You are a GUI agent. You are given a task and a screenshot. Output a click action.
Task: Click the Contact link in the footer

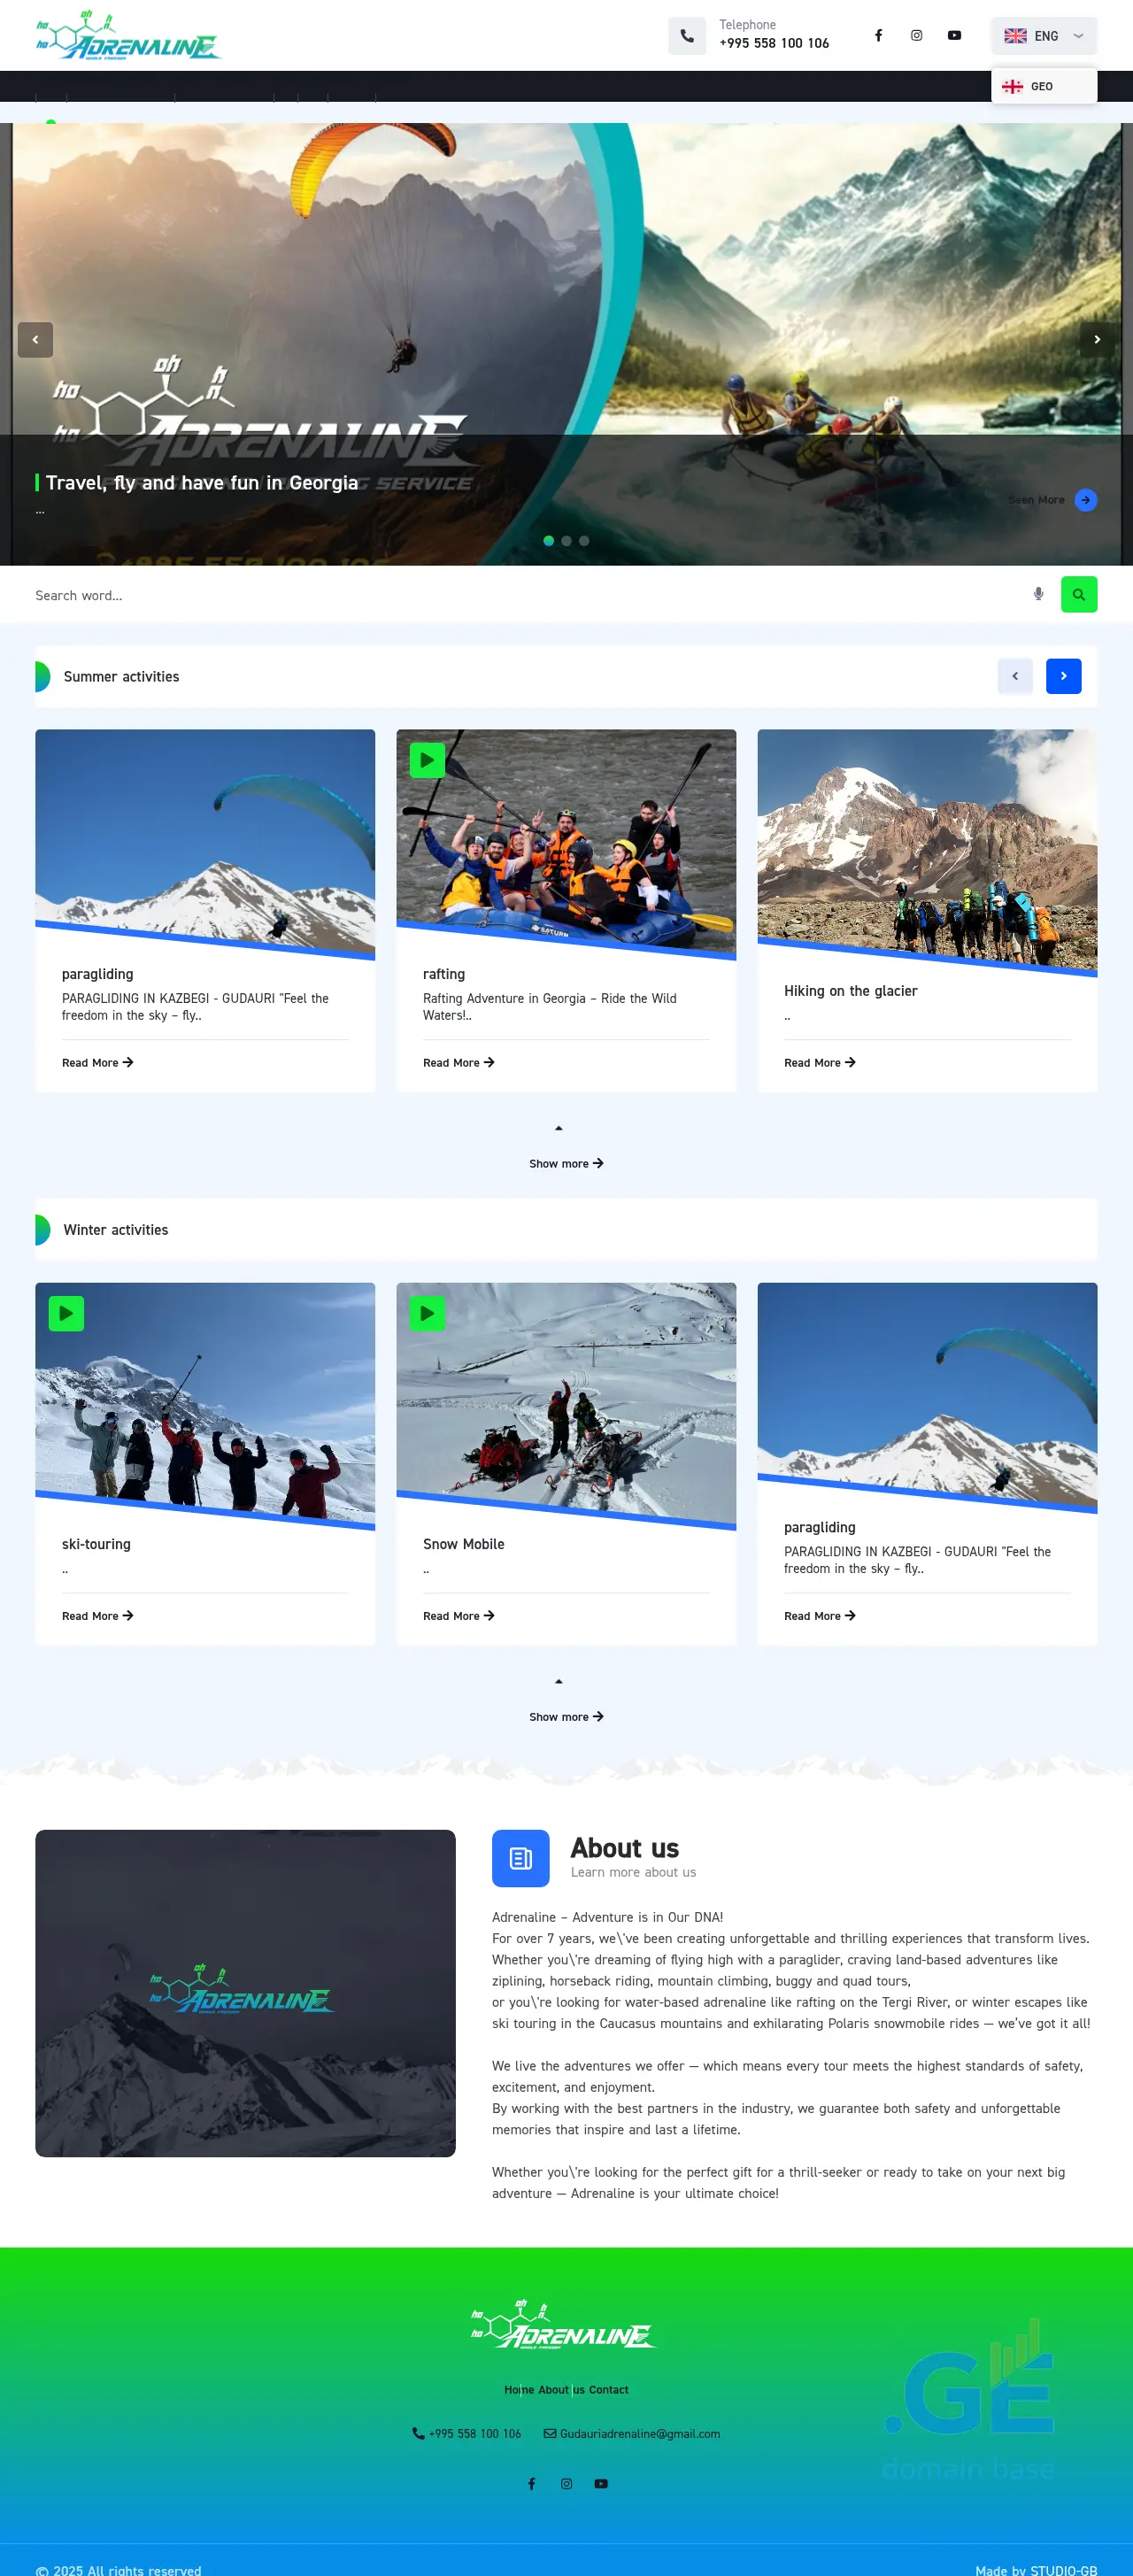pyautogui.click(x=608, y=2390)
